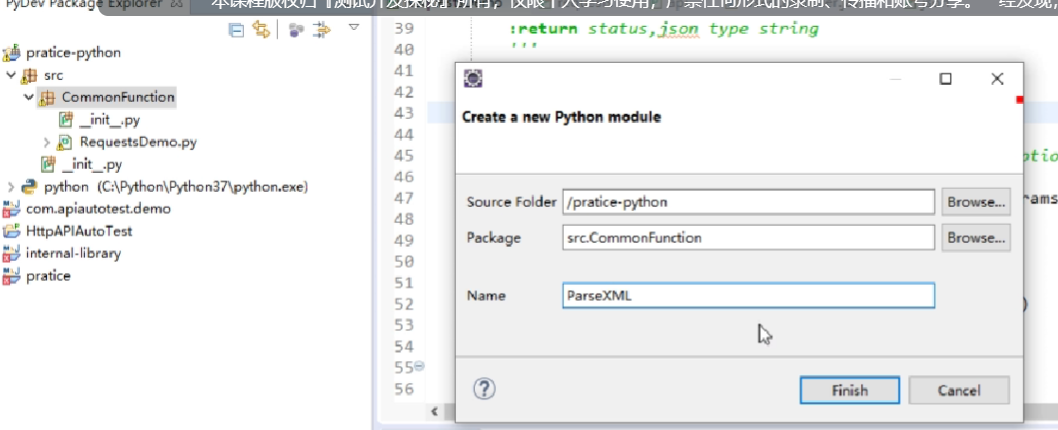
Task: Expand the python interpreter node
Action: [x=11, y=187]
